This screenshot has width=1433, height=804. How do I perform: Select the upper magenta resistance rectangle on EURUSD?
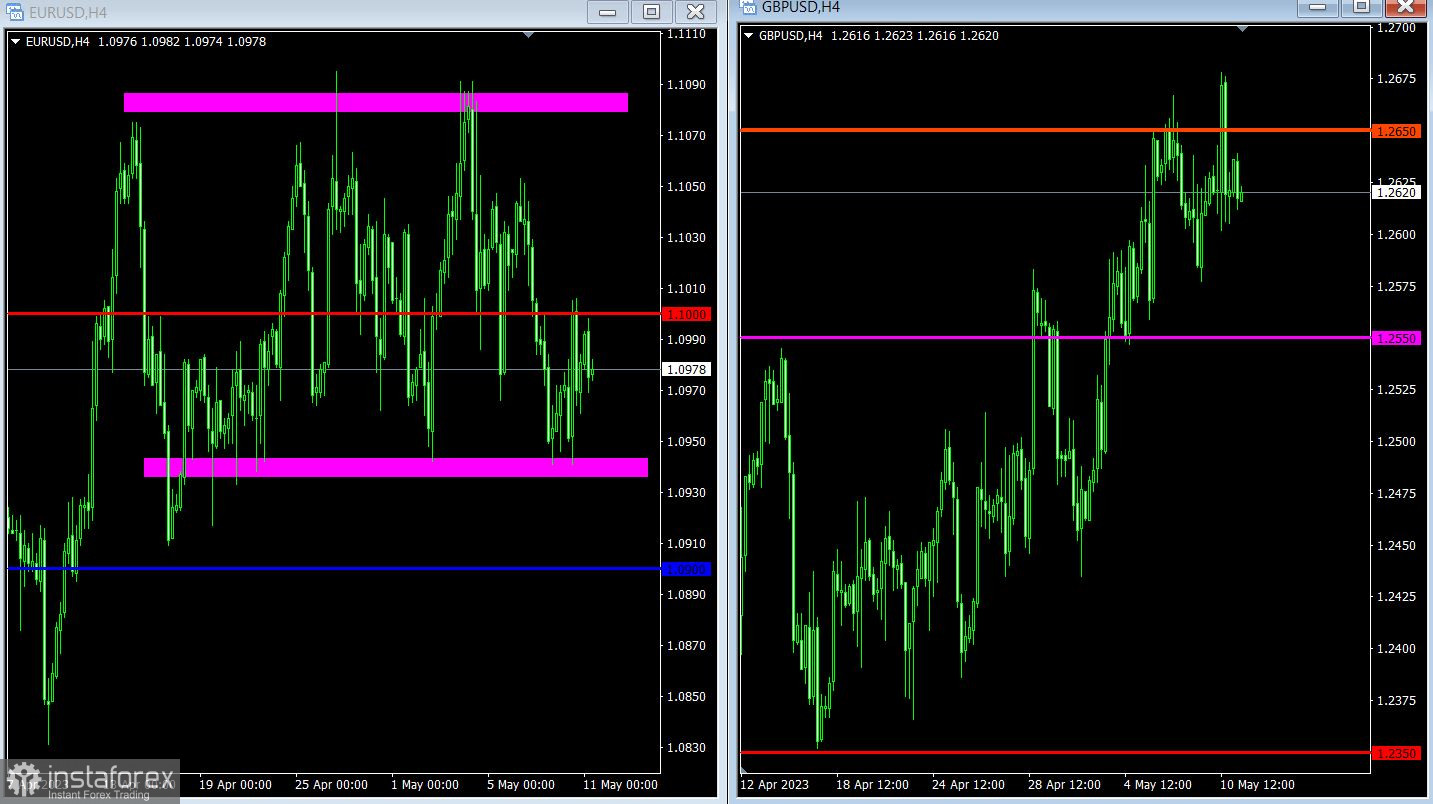pos(376,102)
